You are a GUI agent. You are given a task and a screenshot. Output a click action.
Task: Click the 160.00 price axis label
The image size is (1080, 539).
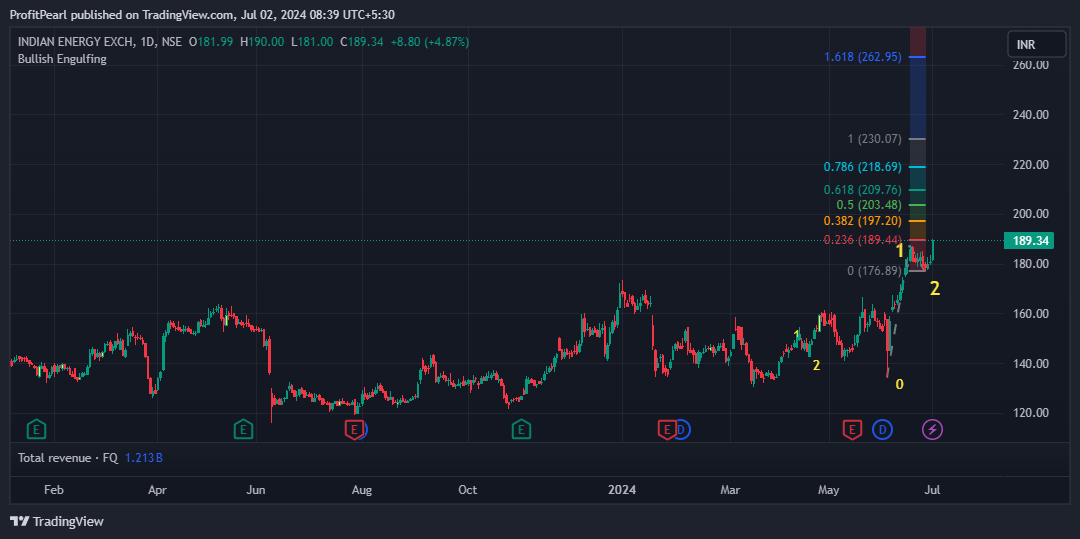pos(1029,314)
